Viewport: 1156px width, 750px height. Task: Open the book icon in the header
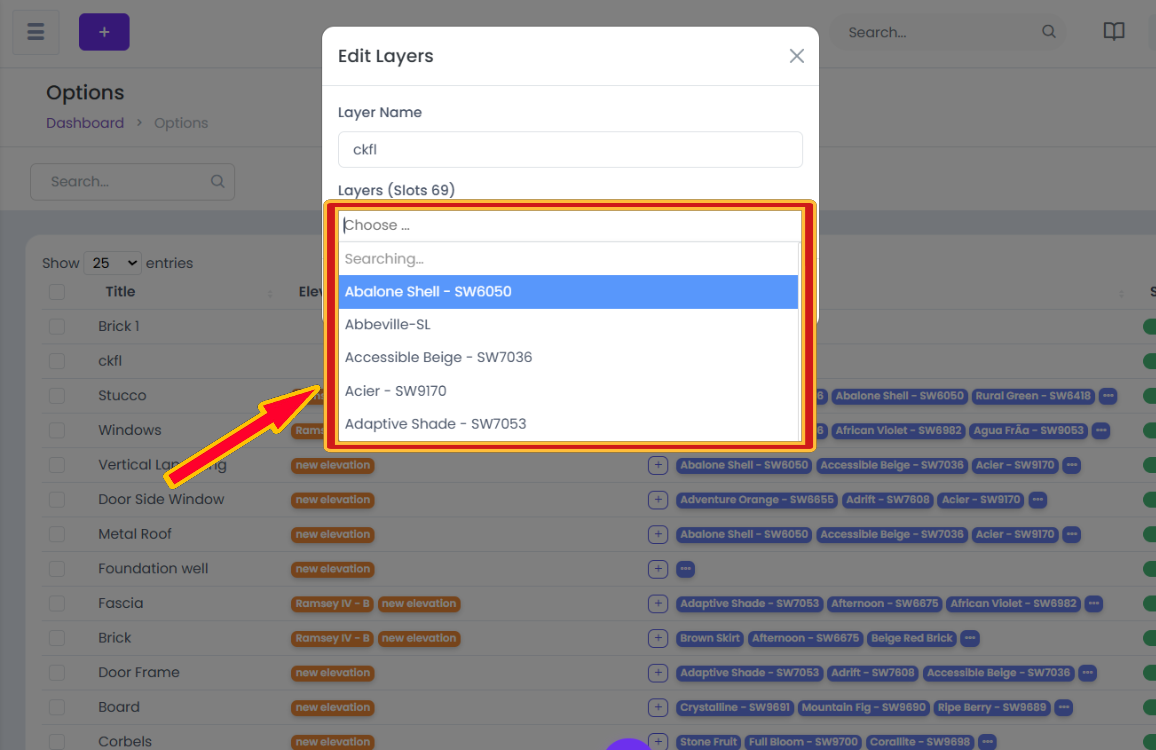pos(1113,32)
